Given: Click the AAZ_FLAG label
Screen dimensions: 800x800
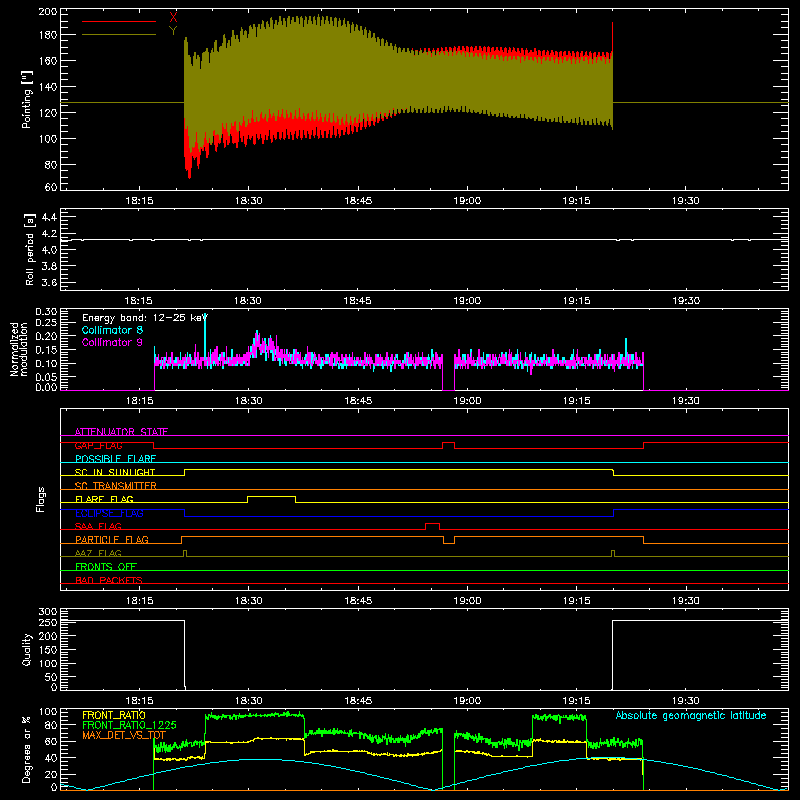Looking at the screenshot, I should point(98,553).
